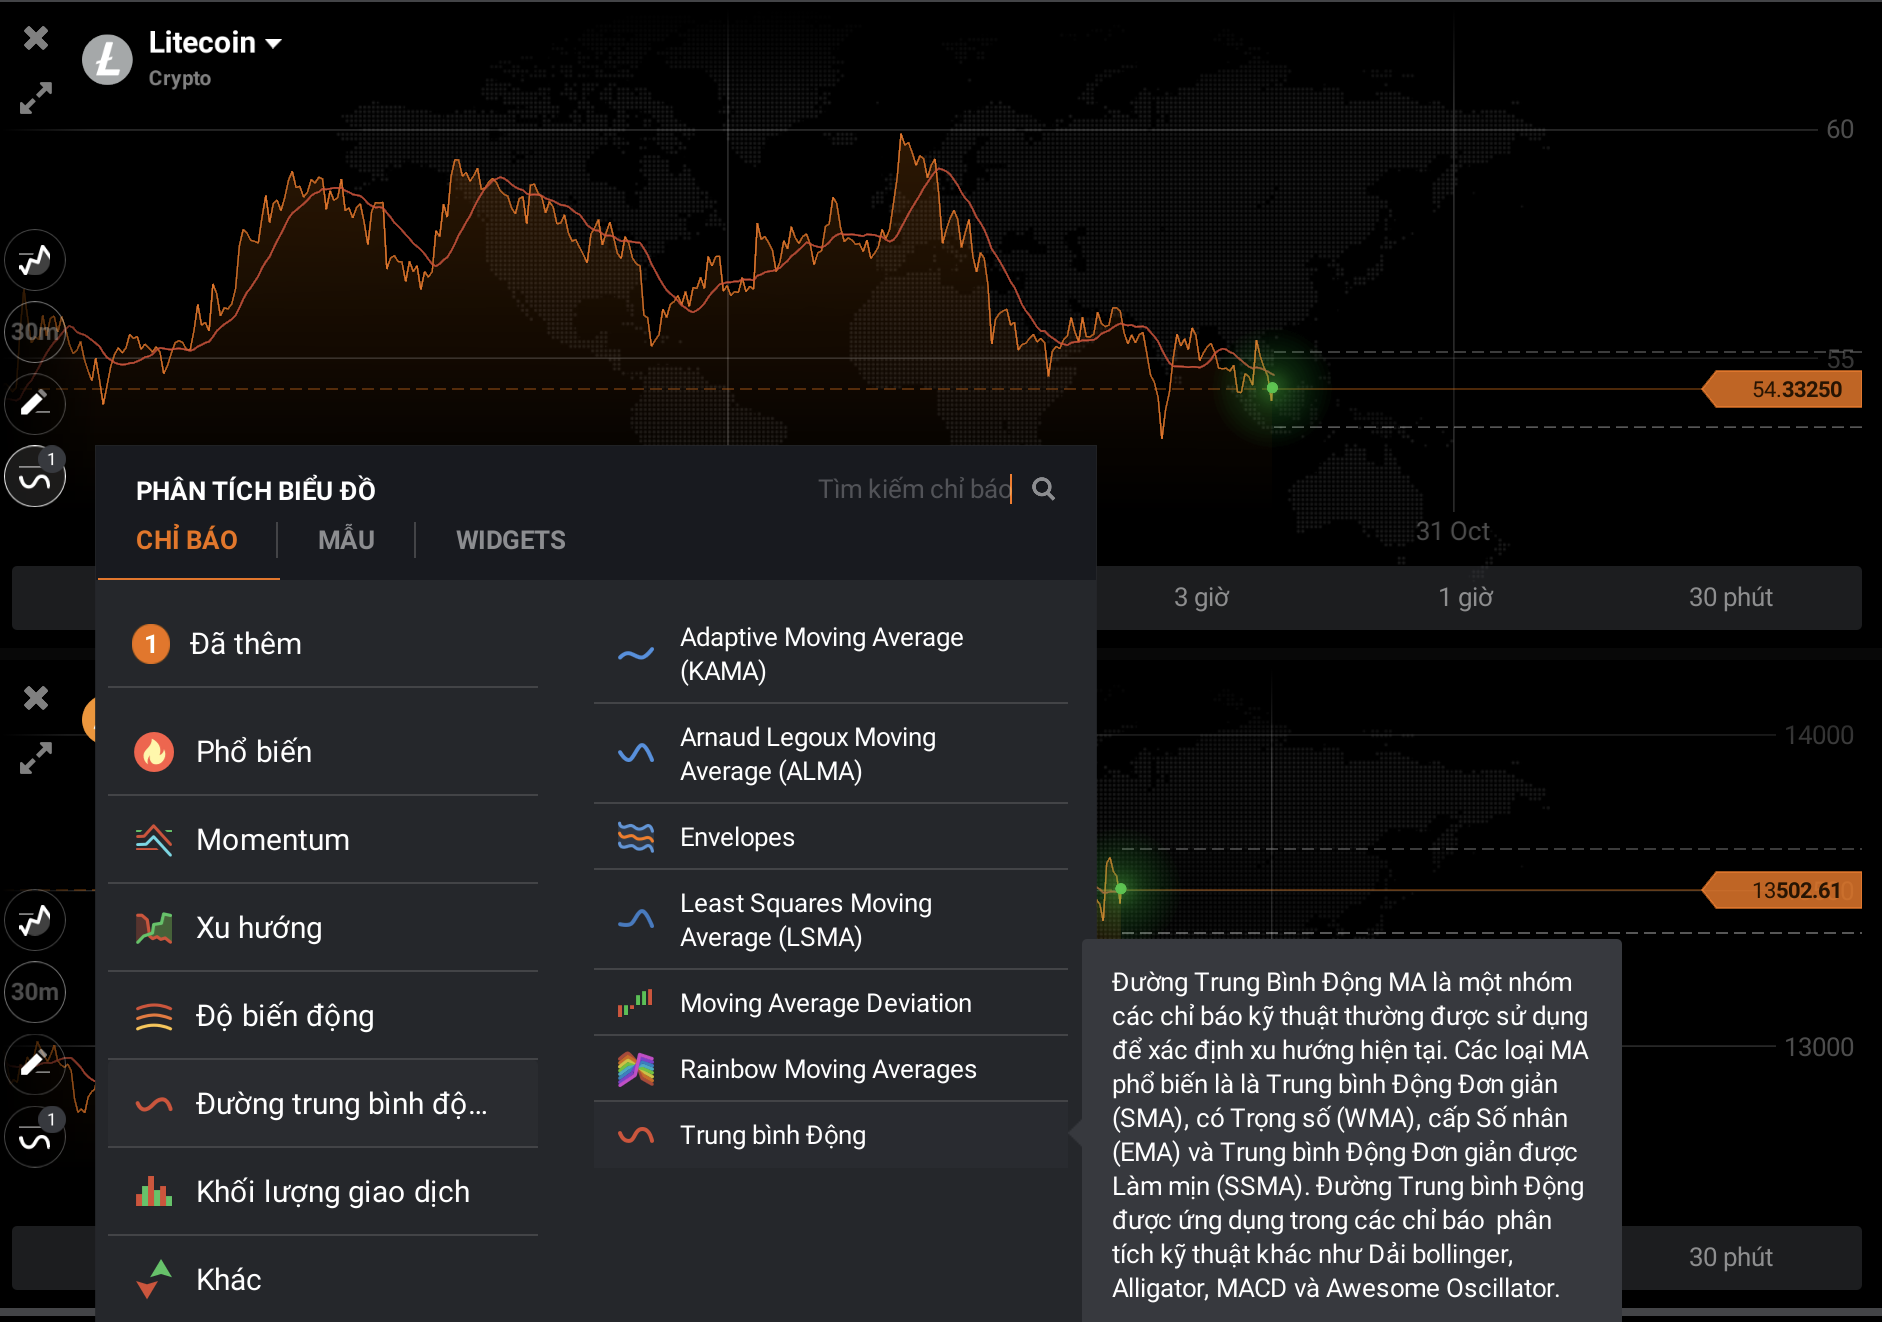Switch to the WIDGETS tab
The width and height of the screenshot is (1882, 1322).
[510, 540]
